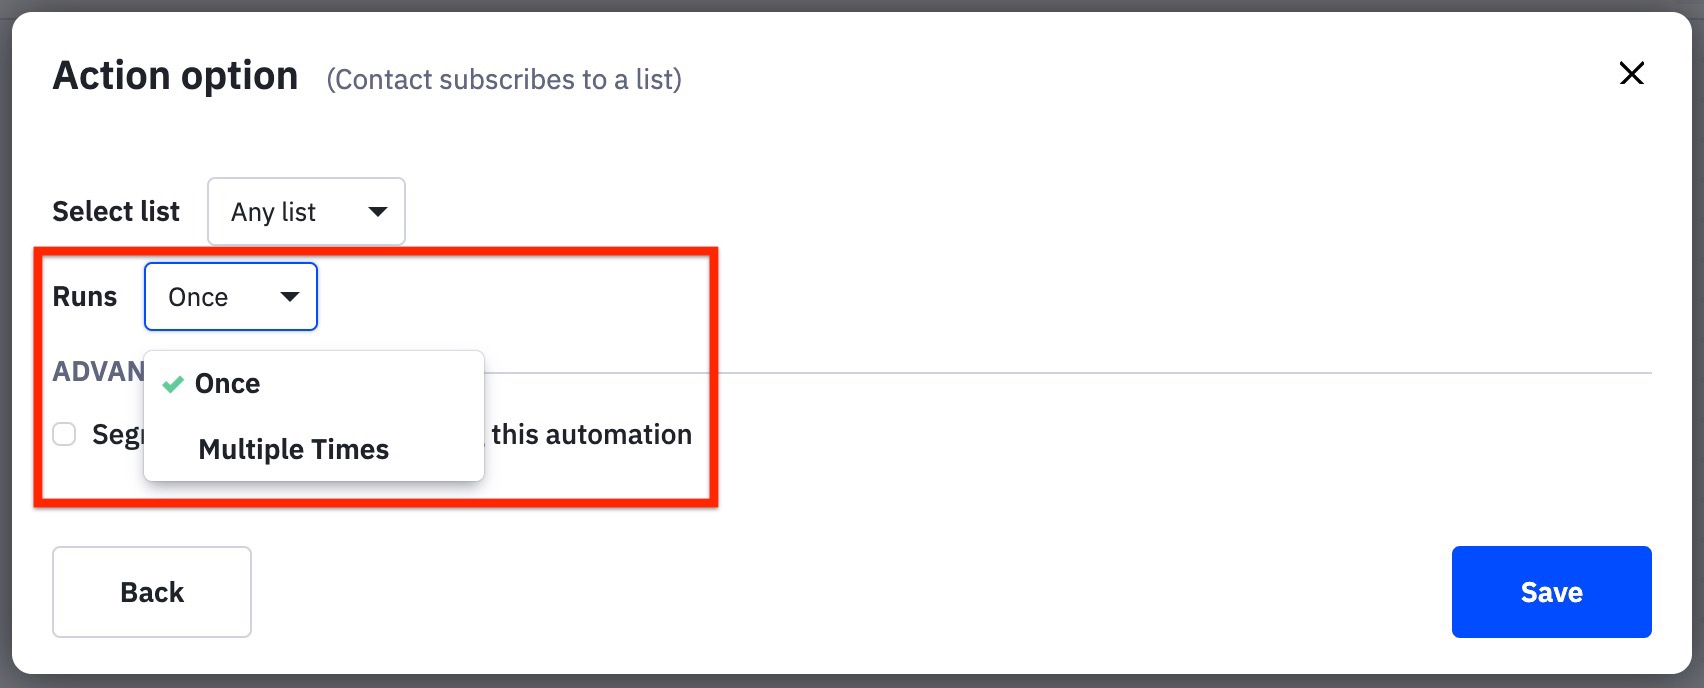Click the partially hidden 'Seg' checkbox label

(117, 434)
